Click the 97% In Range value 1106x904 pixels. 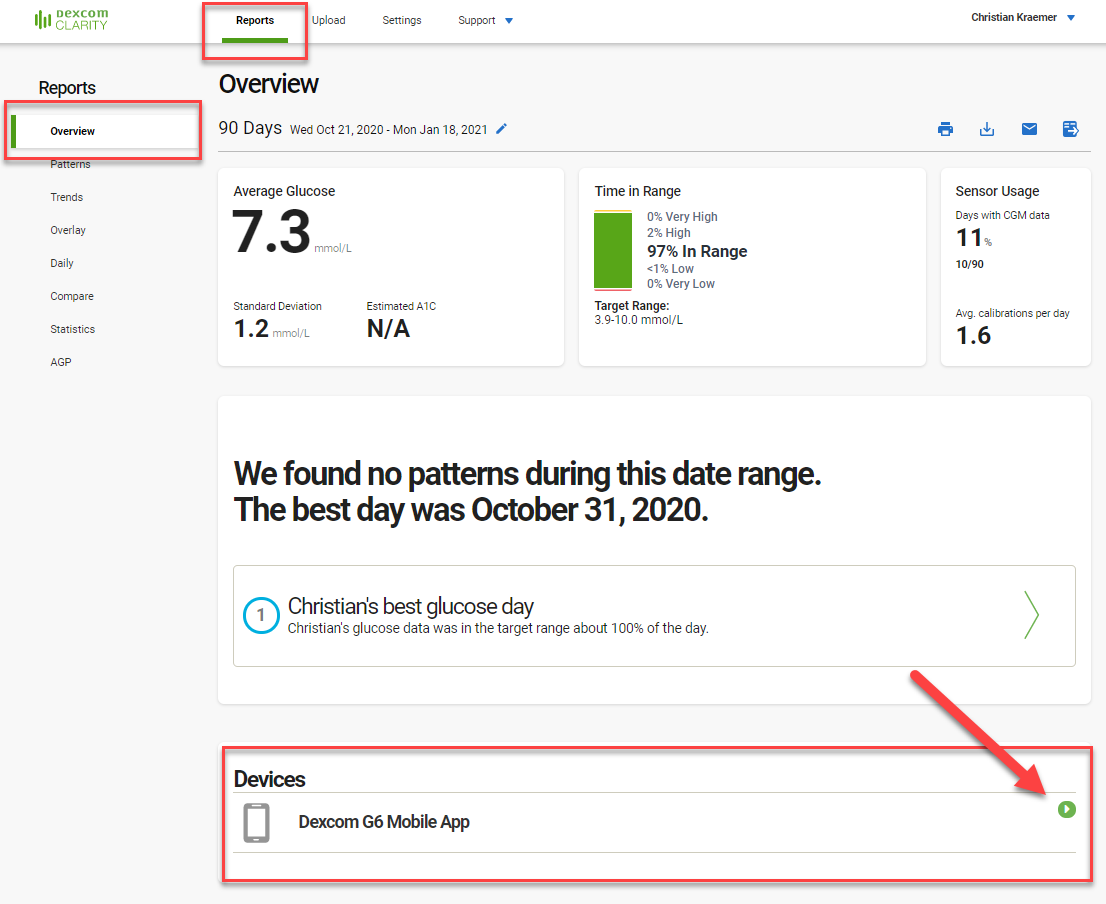(697, 252)
